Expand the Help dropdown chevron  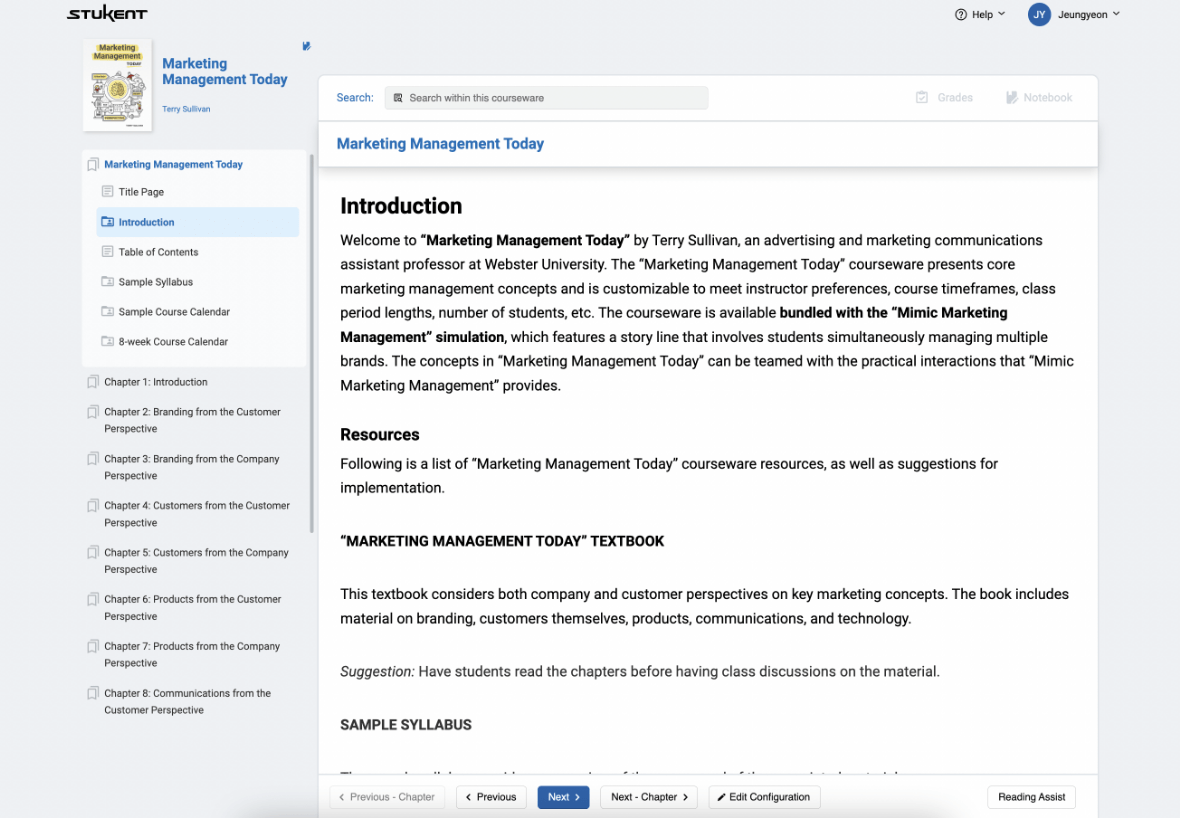point(1002,14)
